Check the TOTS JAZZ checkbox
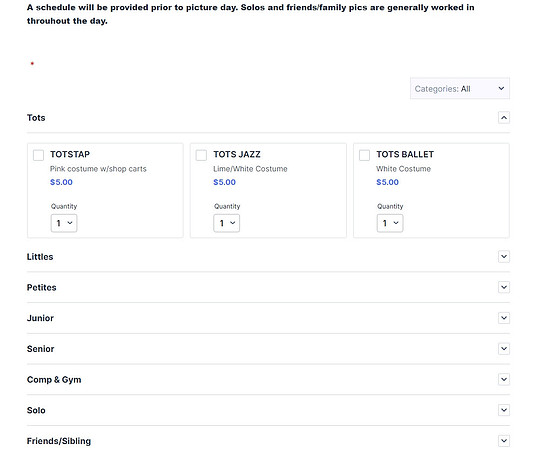The height and width of the screenshot is (450, 536). coord(201,155)
